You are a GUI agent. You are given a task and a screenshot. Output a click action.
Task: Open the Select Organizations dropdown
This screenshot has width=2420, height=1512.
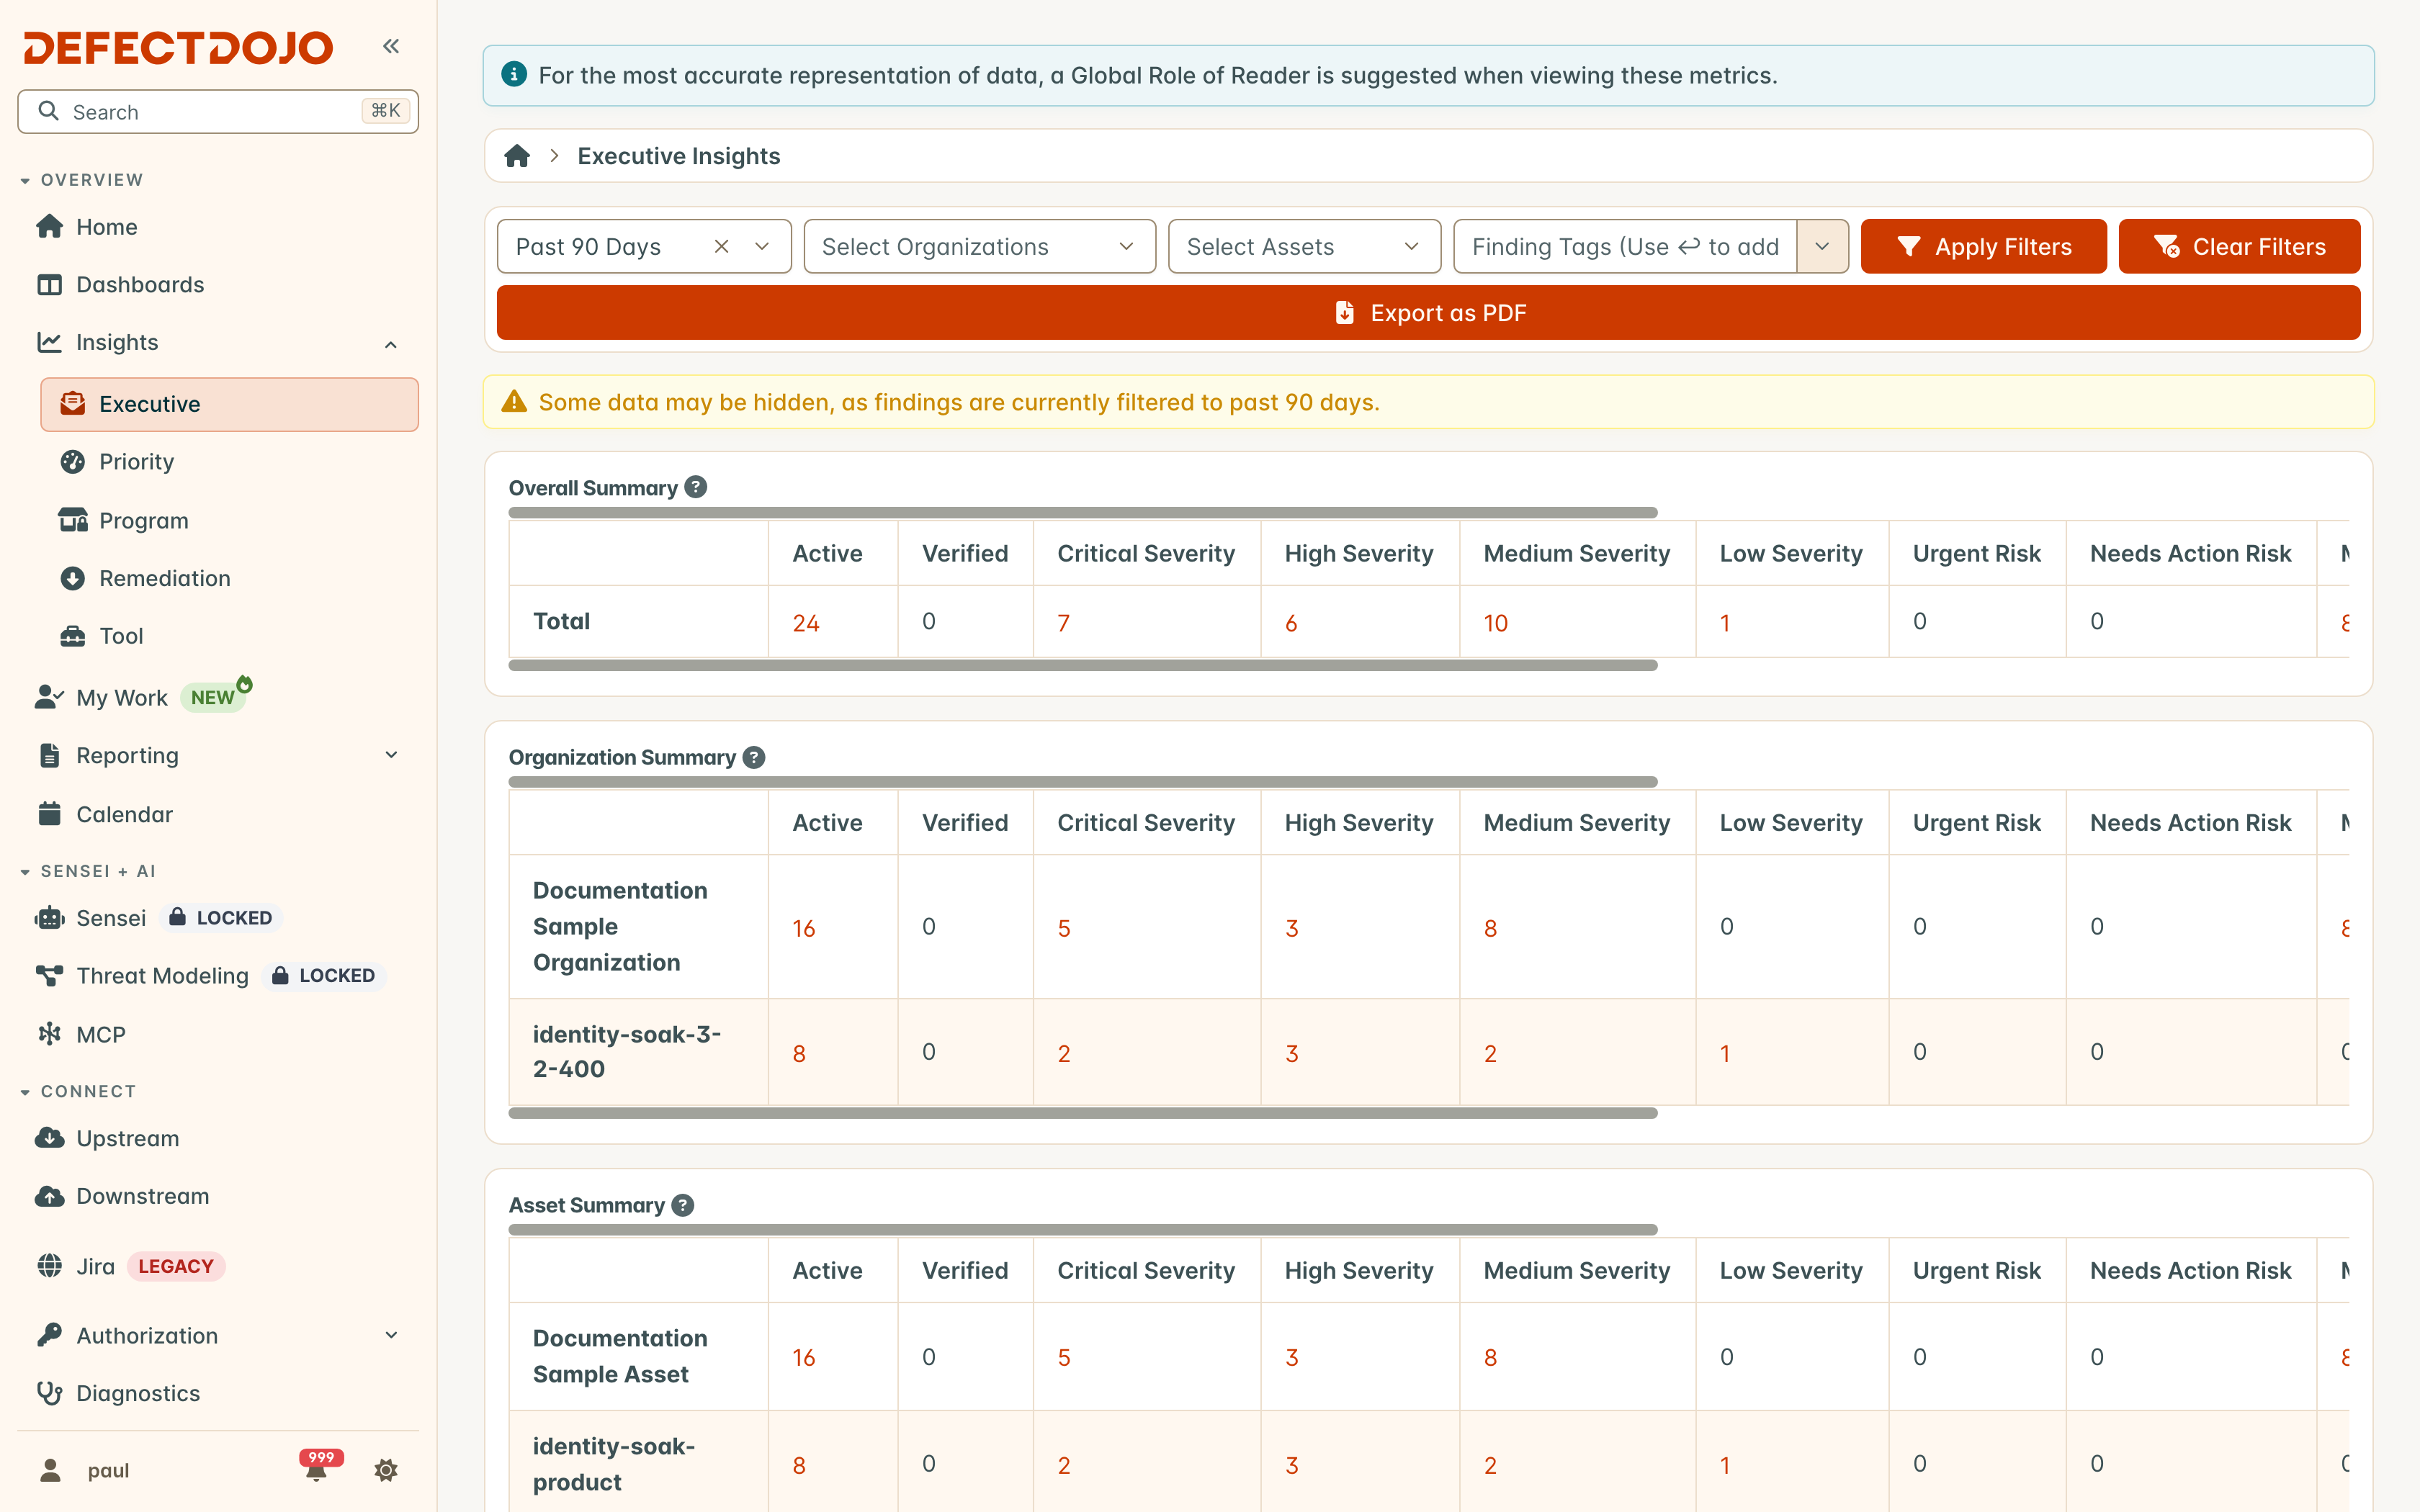(979, 246)
